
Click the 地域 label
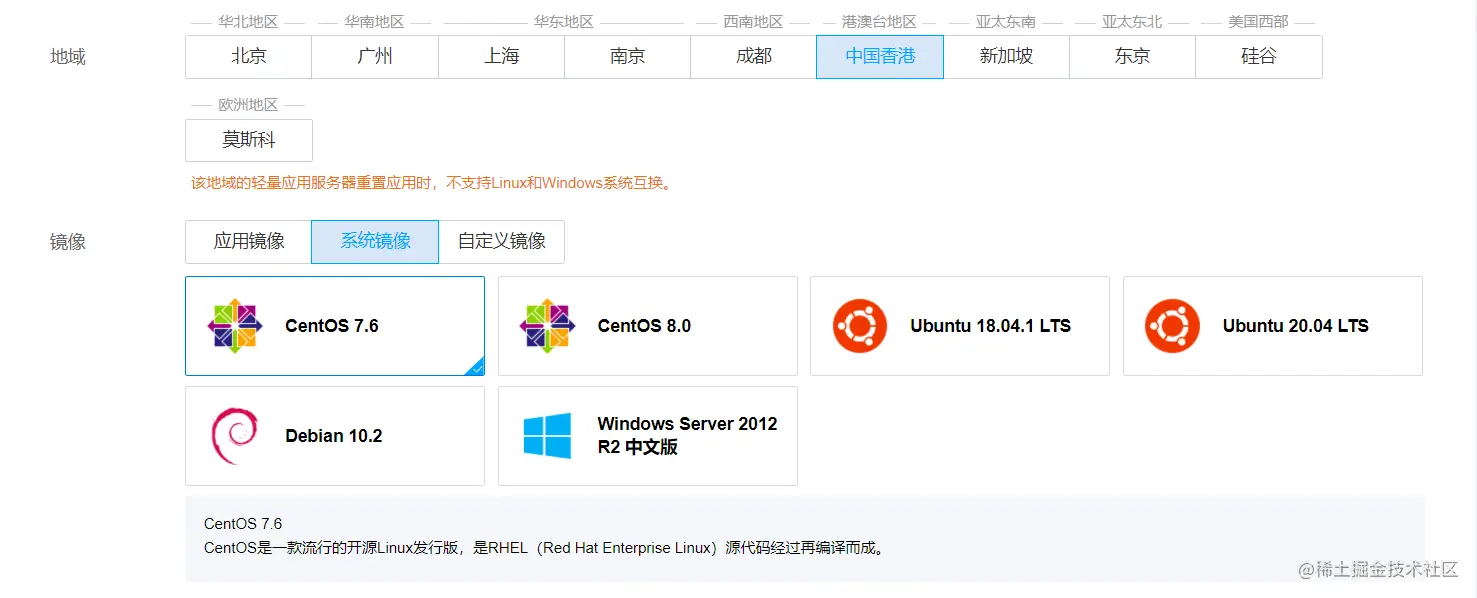(68, 57)
